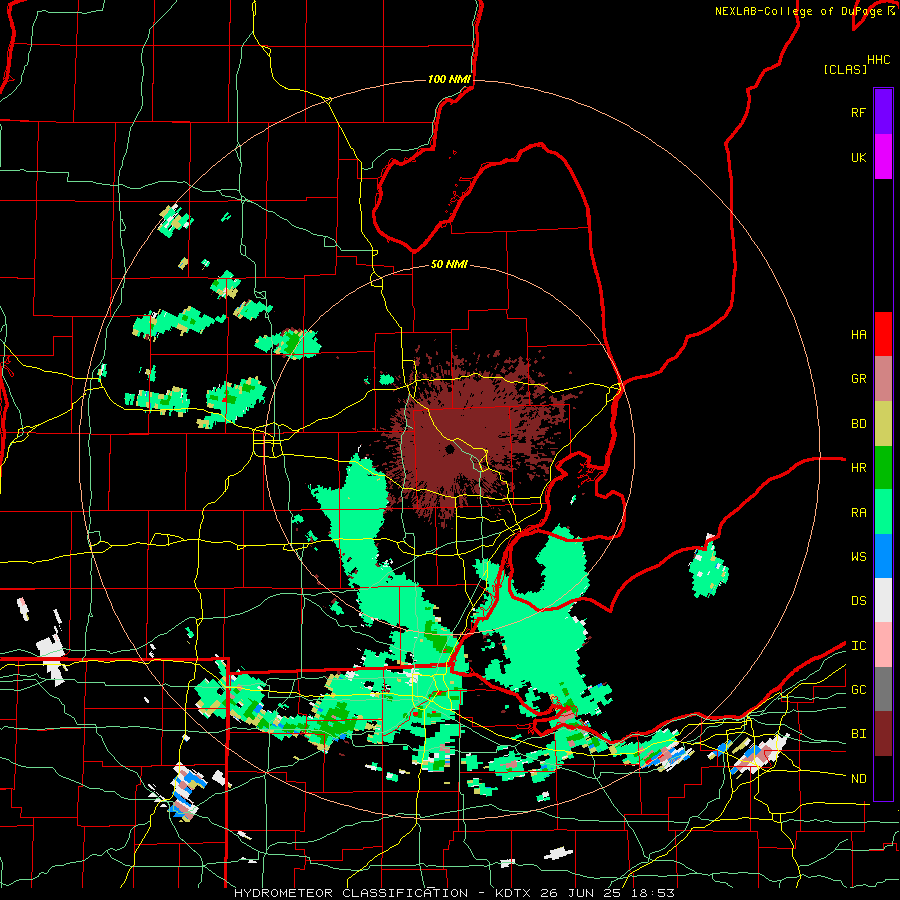The height and width of the screenshot is (900, 900).
Task: Click the UK magenta color swatch
Action: click(x=883, y=157)
